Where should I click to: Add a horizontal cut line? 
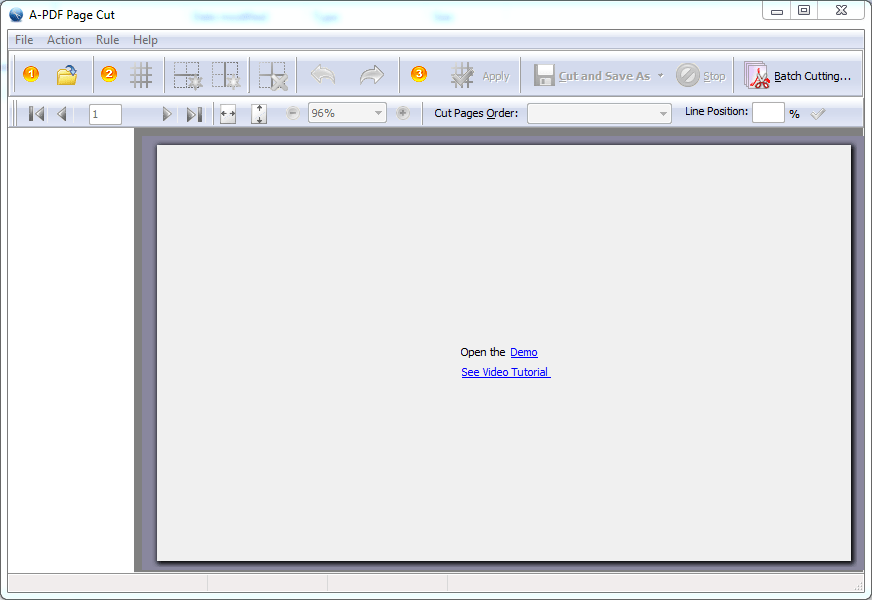click(x=187, y=76)
